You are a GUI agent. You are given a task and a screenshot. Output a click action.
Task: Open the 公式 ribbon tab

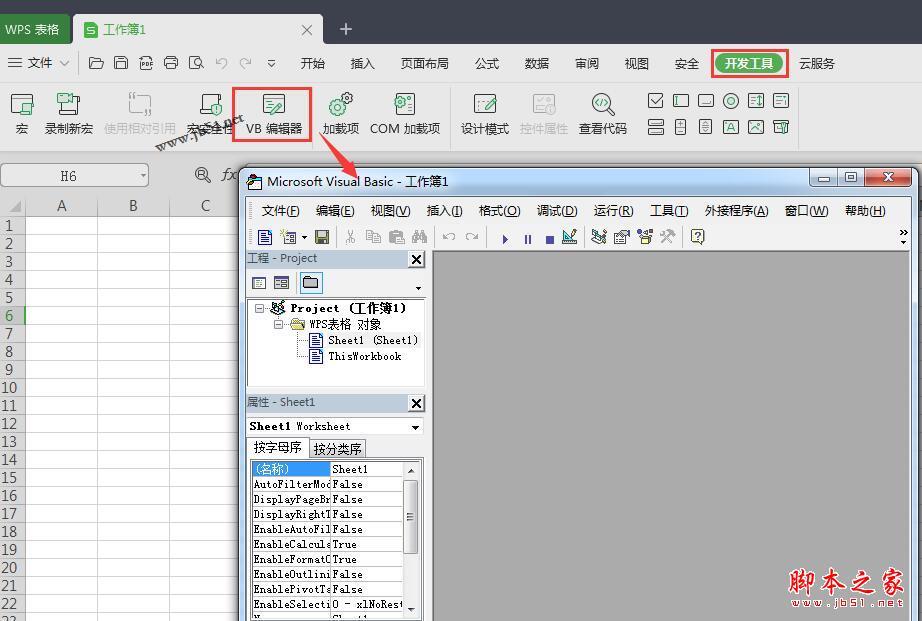[487, 64]
